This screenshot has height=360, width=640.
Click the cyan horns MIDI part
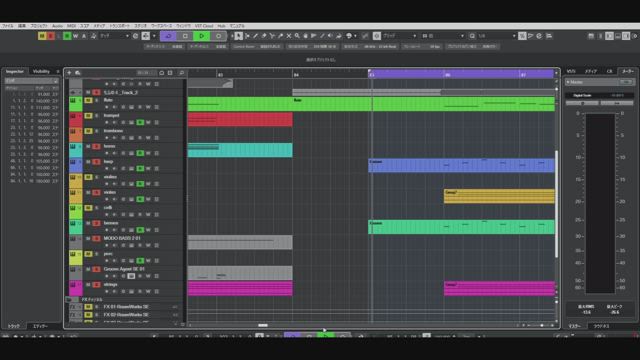click(x=240, y=150)
